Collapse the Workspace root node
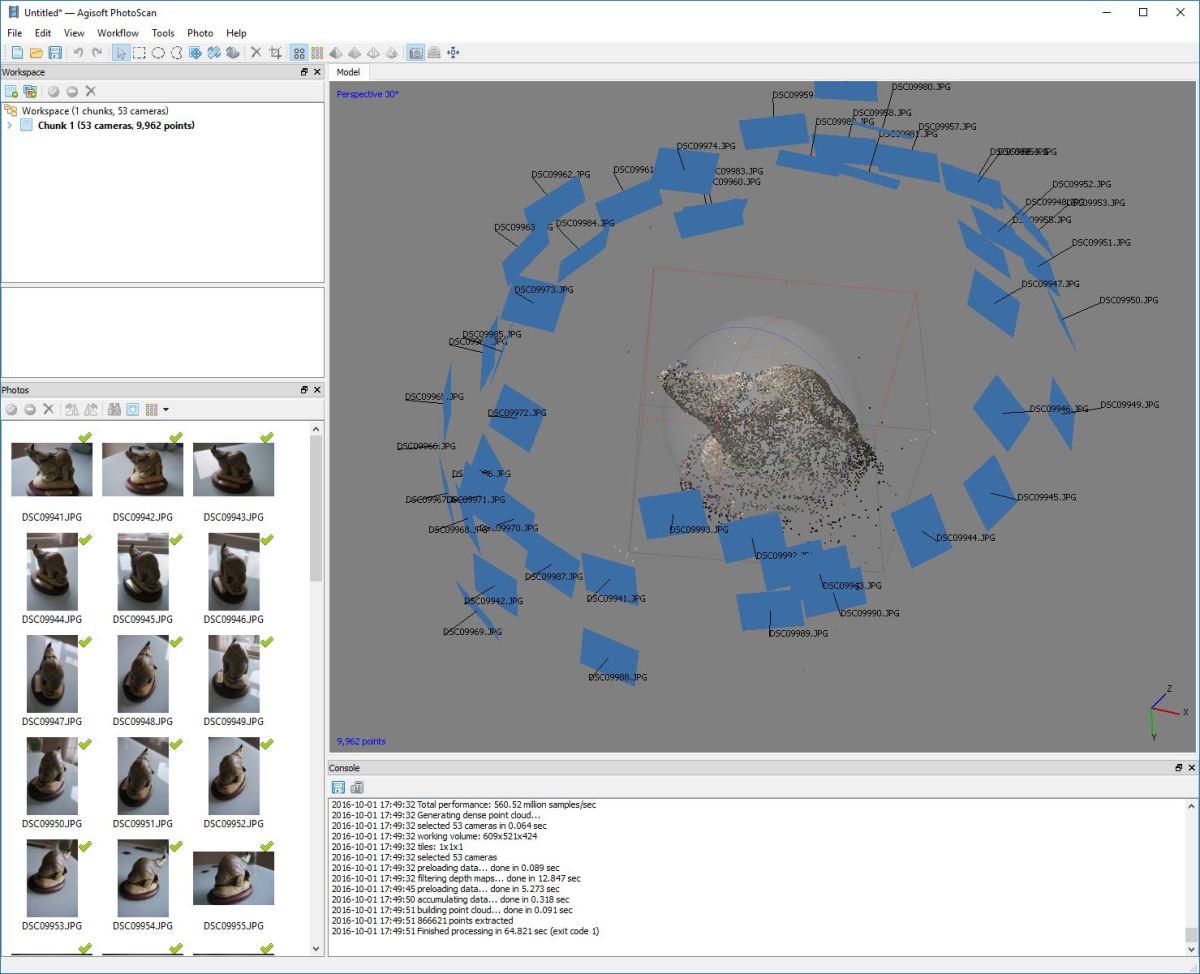The height and width of the screenshot is (974, 1200). [x=10, y=111]
